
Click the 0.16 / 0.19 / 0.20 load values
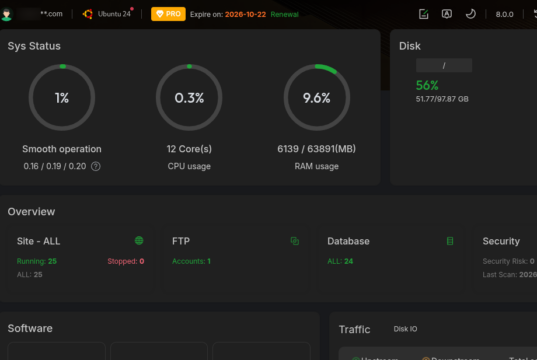55,166
